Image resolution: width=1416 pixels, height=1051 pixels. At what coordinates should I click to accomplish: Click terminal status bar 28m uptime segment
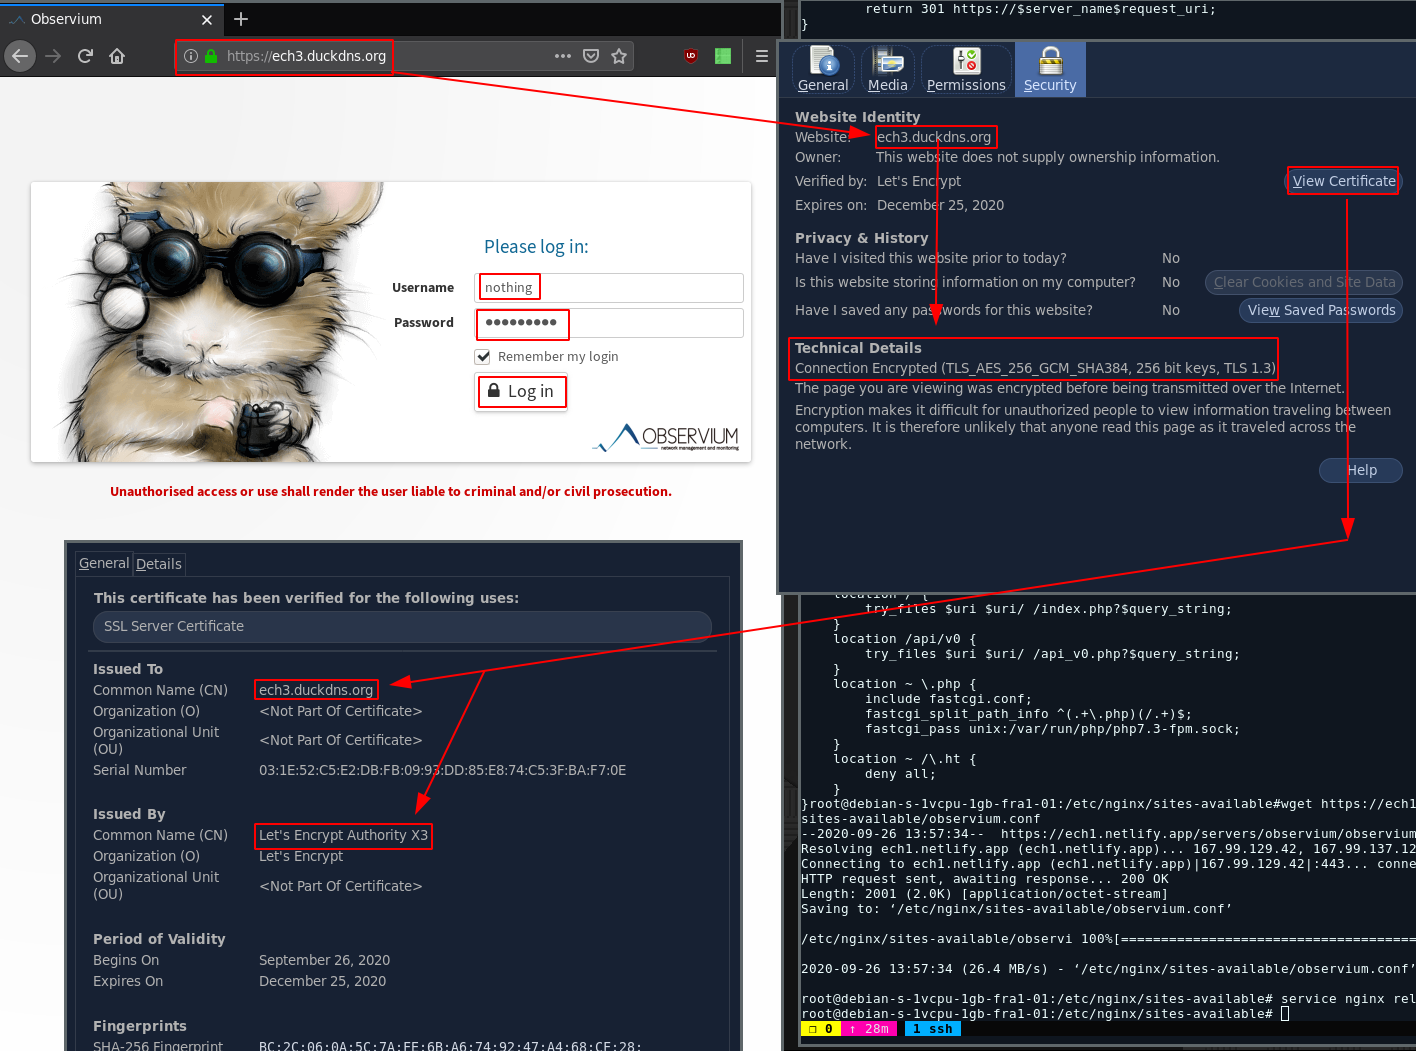869,1029
